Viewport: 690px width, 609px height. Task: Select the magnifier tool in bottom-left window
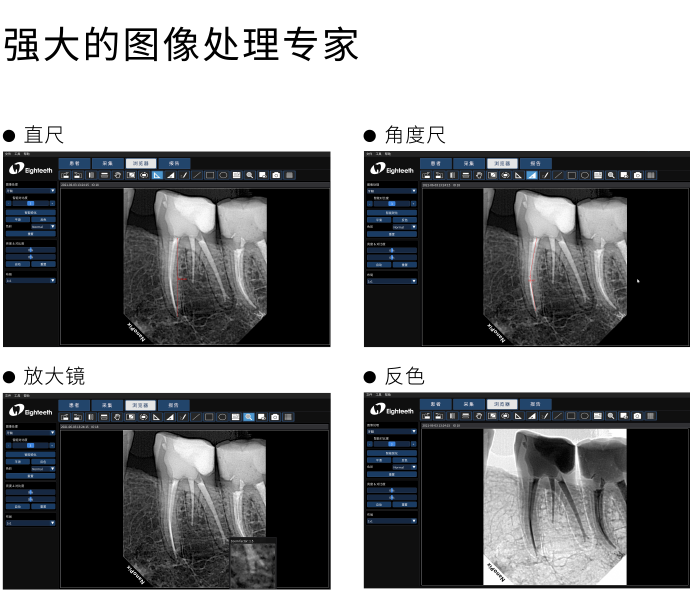pyautogui.click(x=249, y=416)
